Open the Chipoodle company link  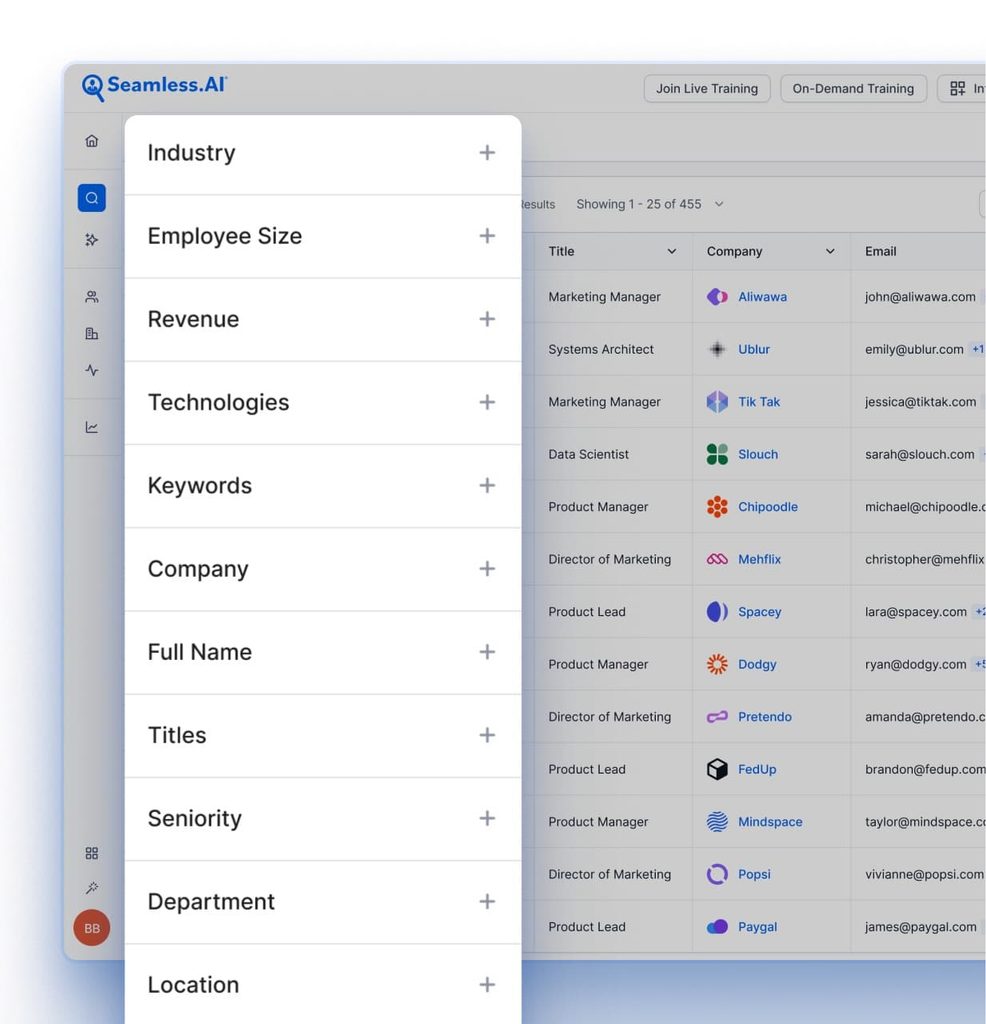tap(767, 507)
